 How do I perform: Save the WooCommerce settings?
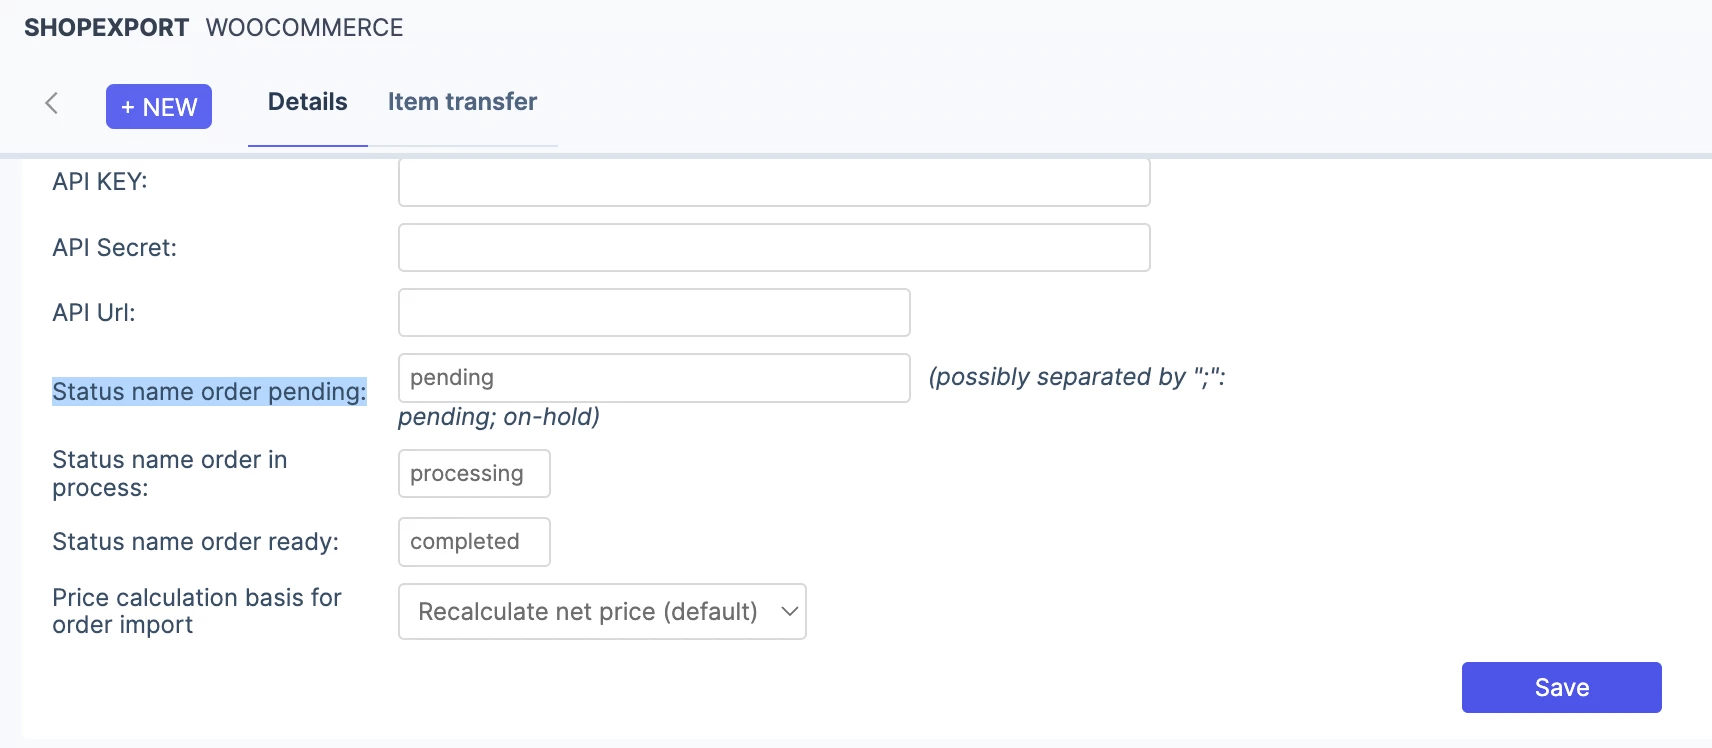click(x=1561, y=687)
